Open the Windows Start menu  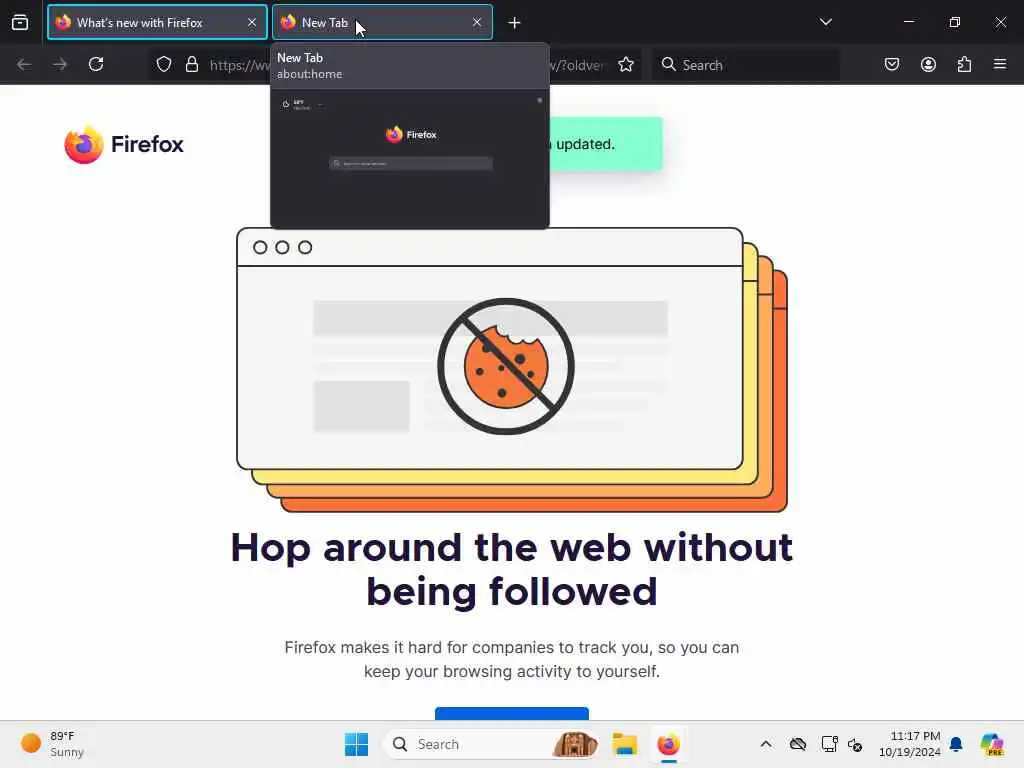[x=357, y=744]
